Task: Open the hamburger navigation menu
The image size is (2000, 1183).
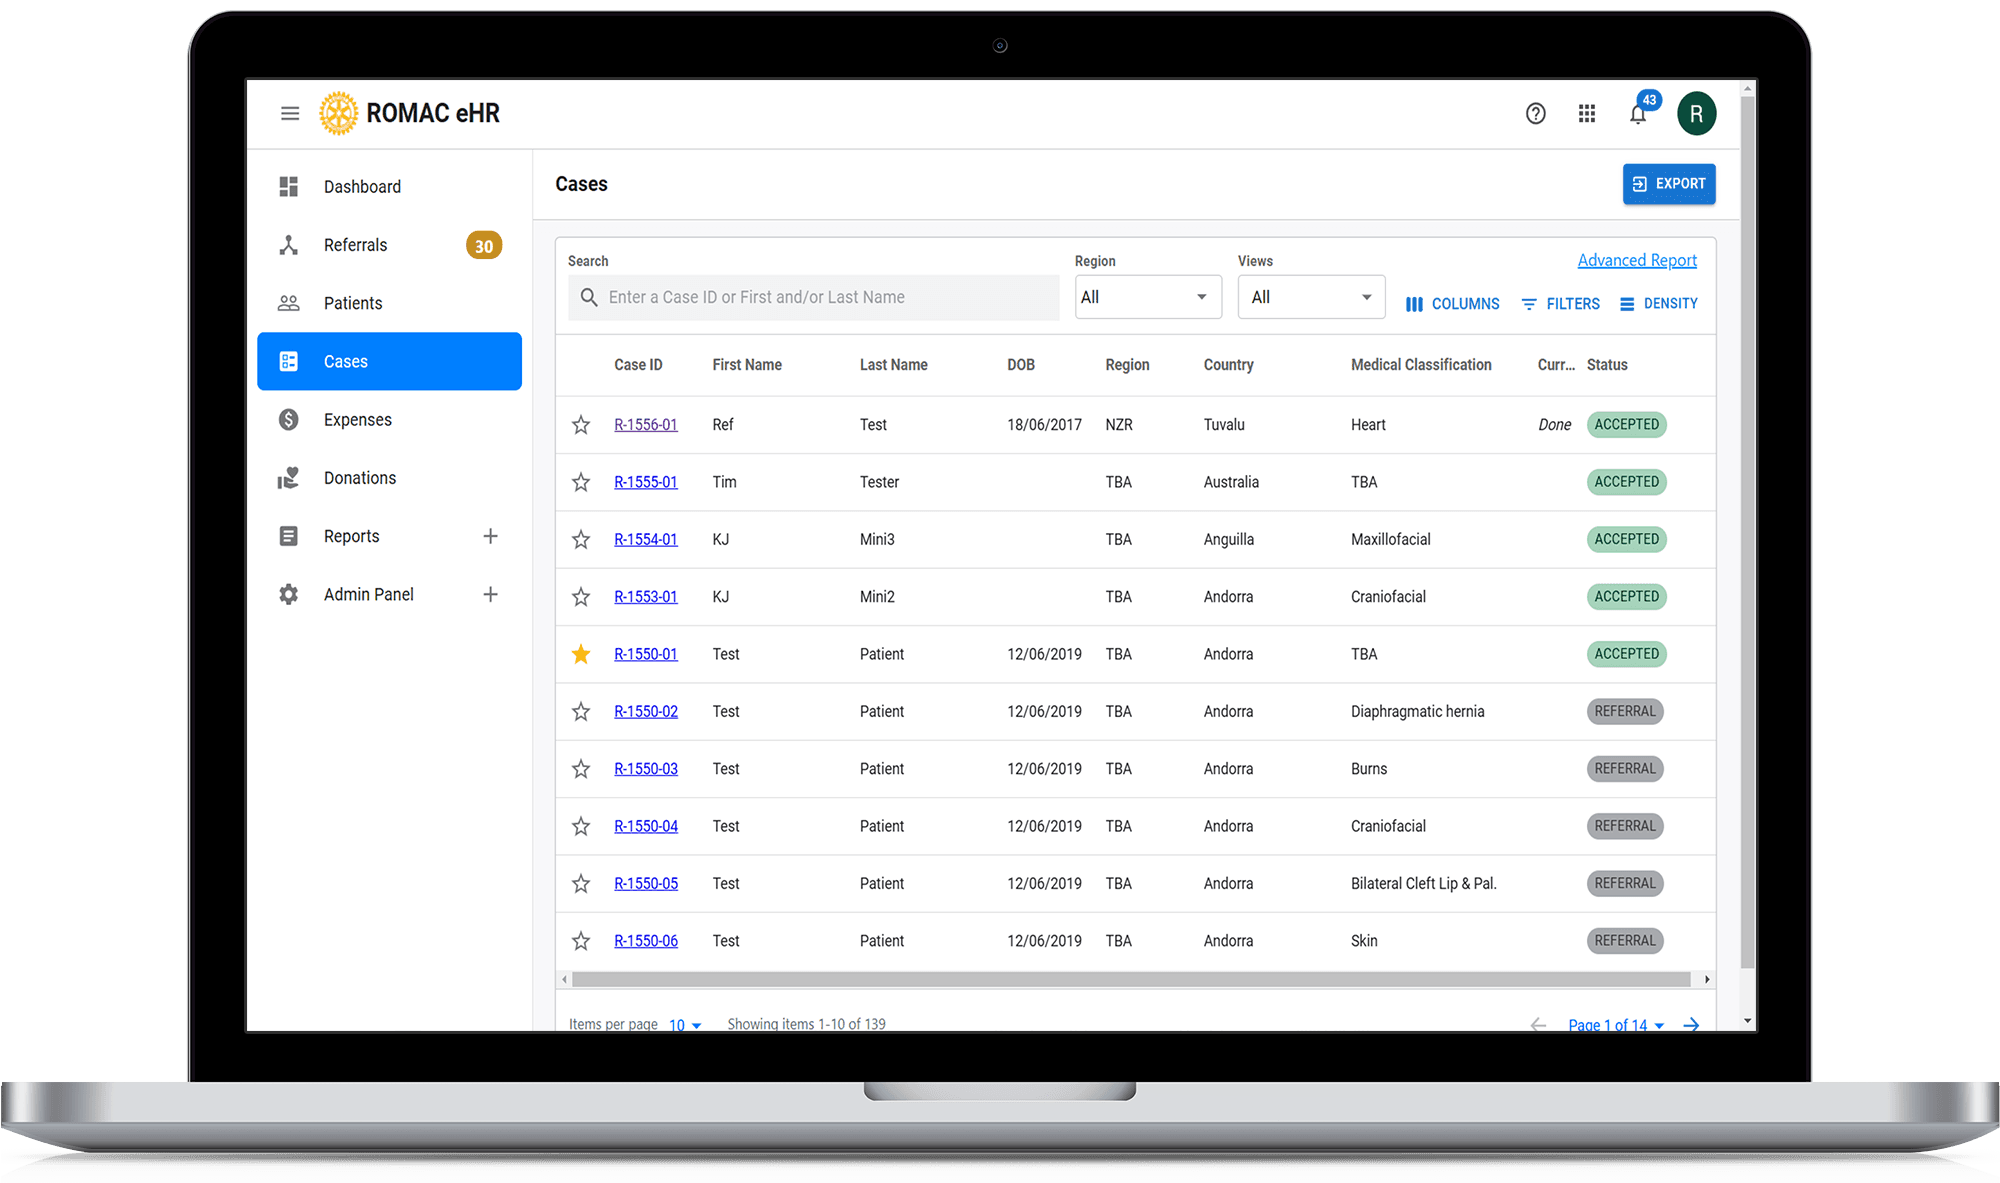Action: [x=290, y=113]
